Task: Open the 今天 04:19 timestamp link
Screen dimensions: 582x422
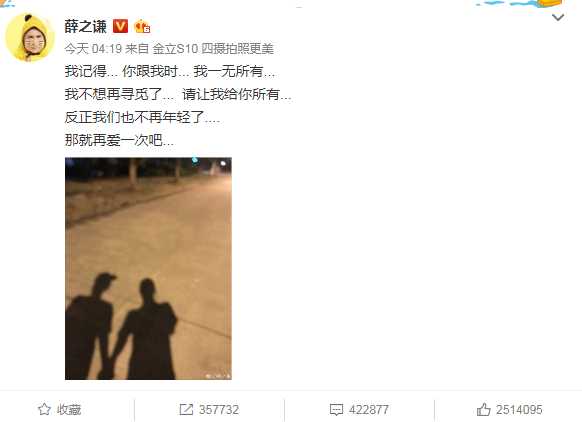Action: pos(93,49)
